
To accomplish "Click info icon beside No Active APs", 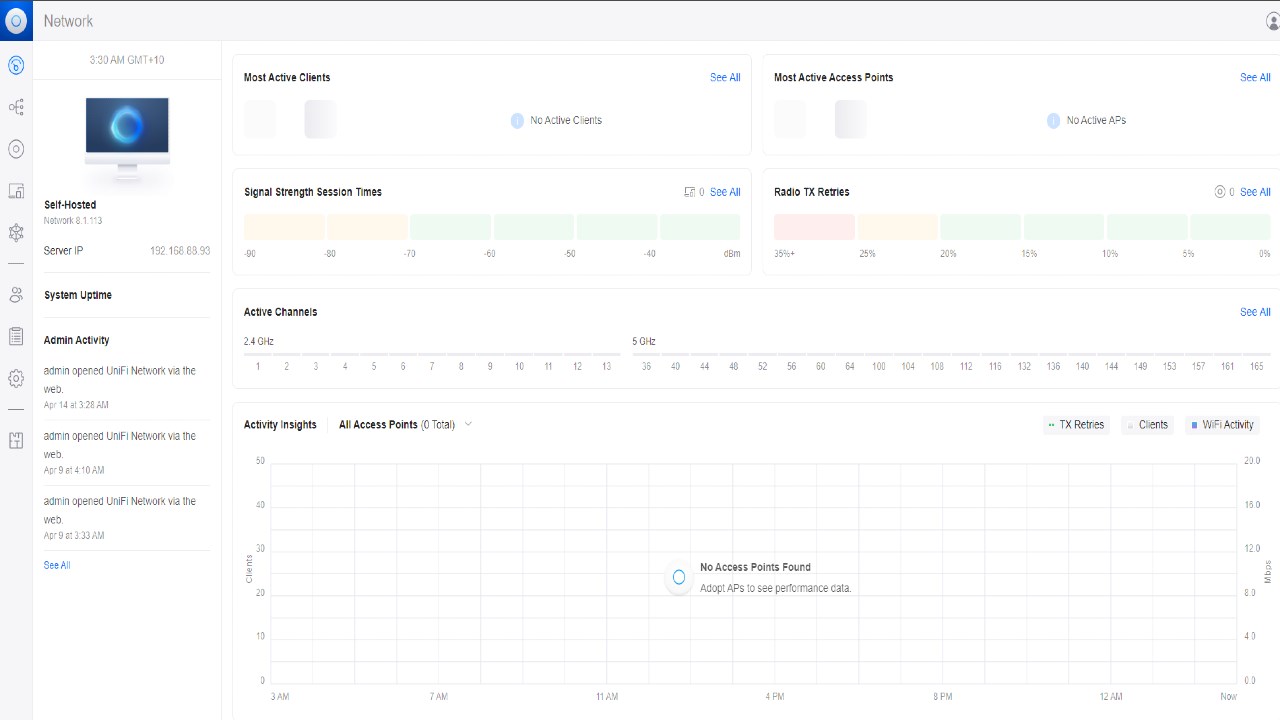I will point(1053,120).
